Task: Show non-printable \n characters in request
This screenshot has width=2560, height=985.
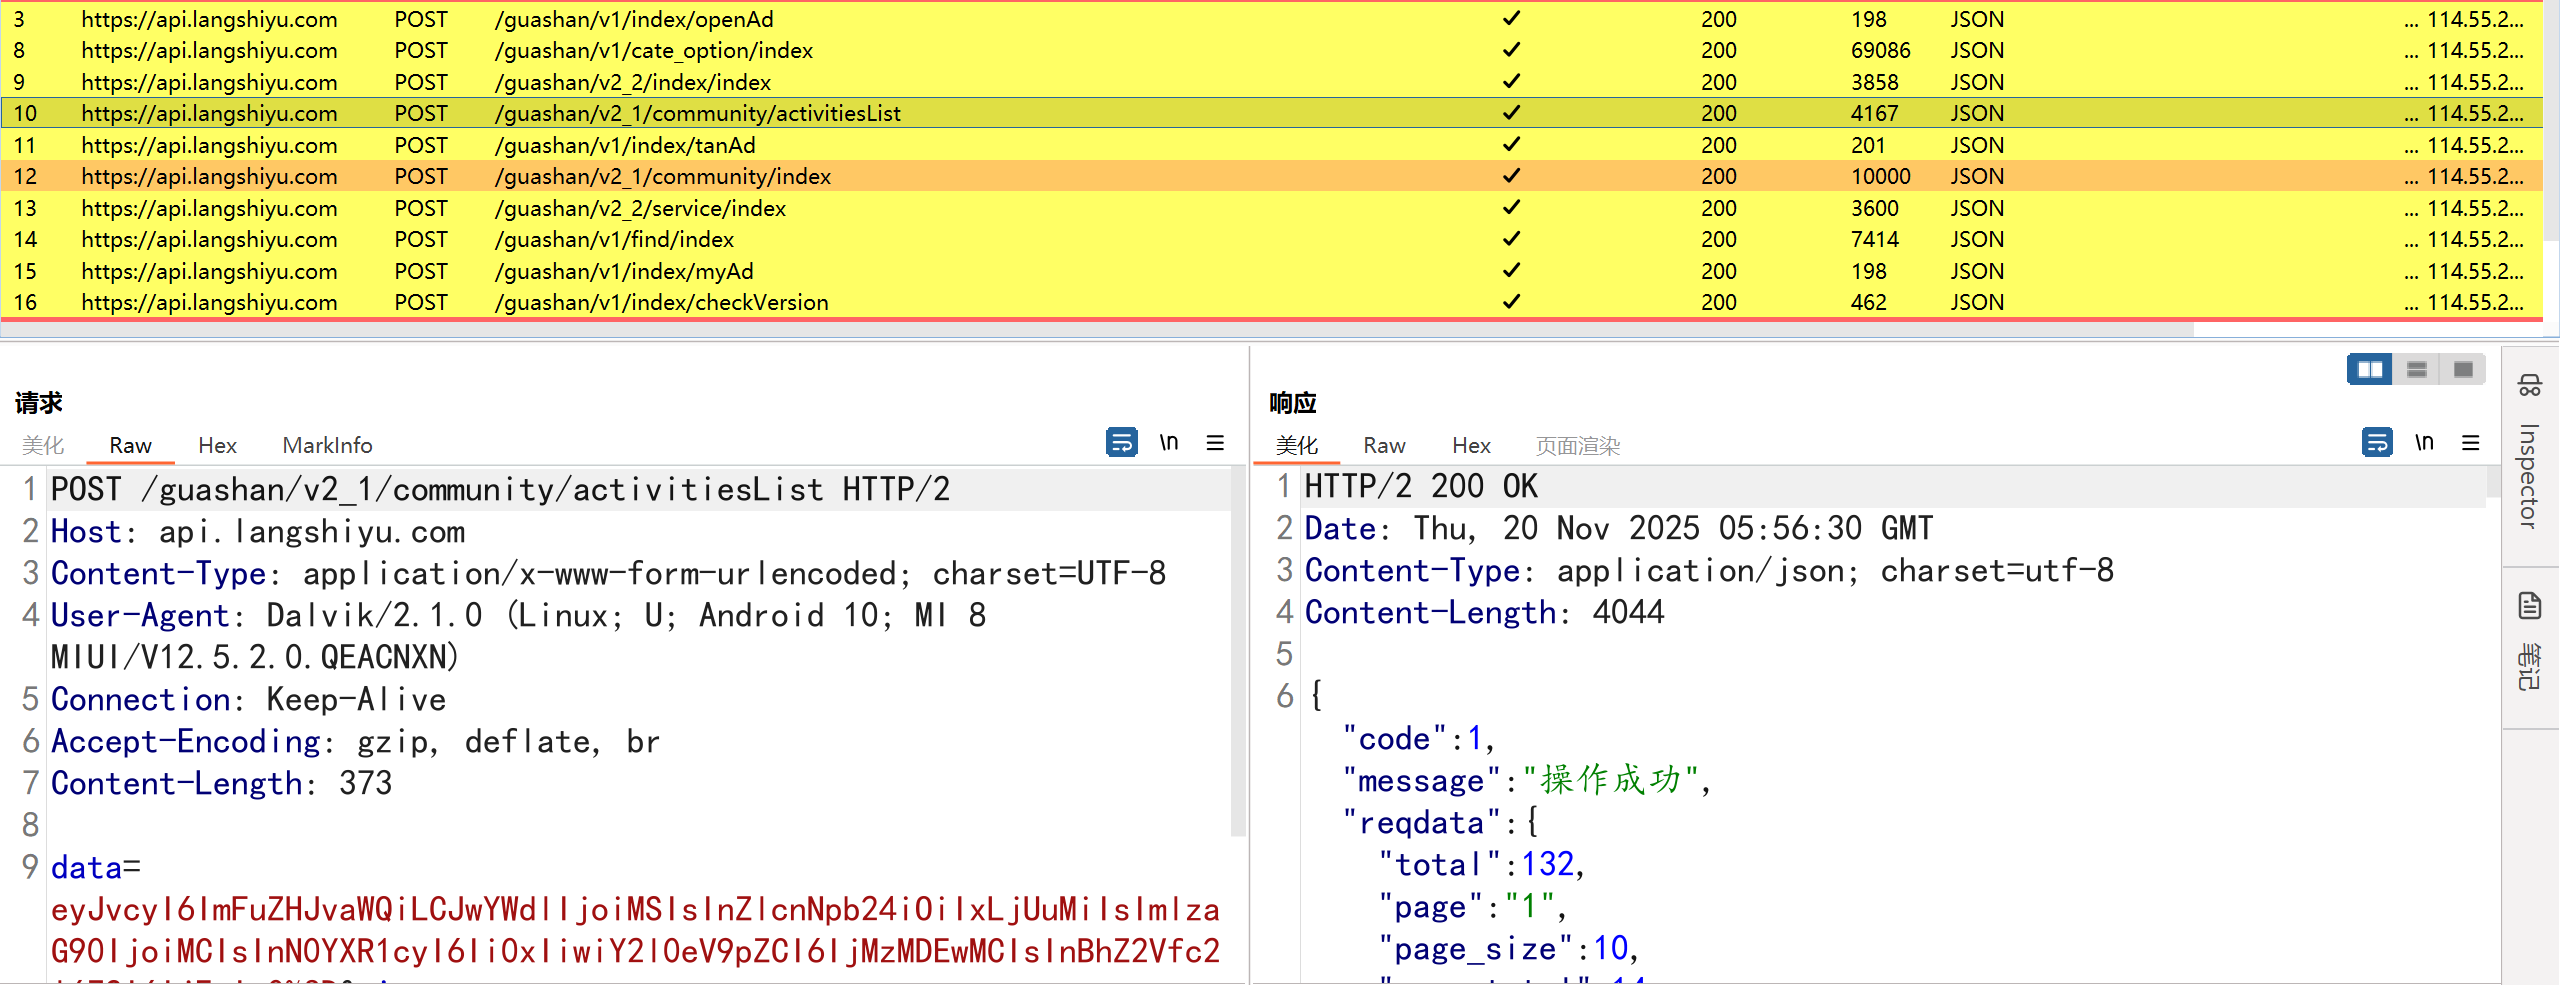Action: point(1168,442)
